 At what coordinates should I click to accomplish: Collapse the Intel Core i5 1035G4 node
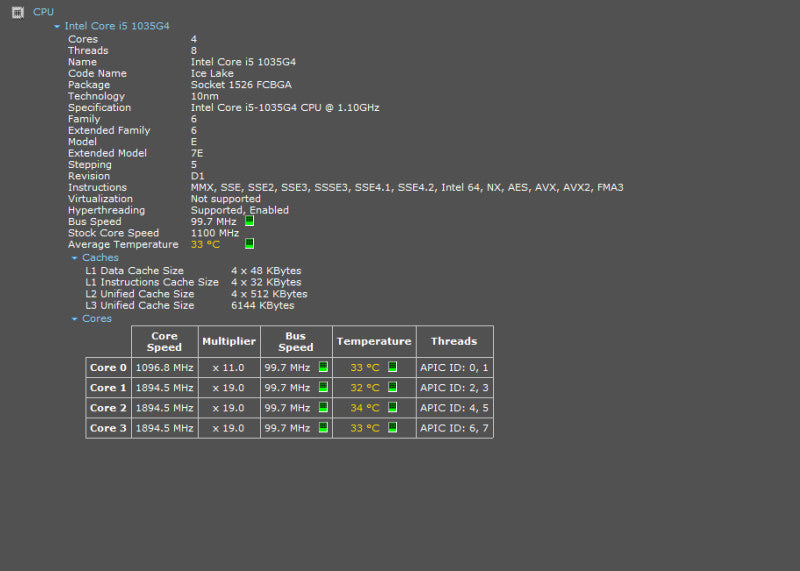(57, 26)
